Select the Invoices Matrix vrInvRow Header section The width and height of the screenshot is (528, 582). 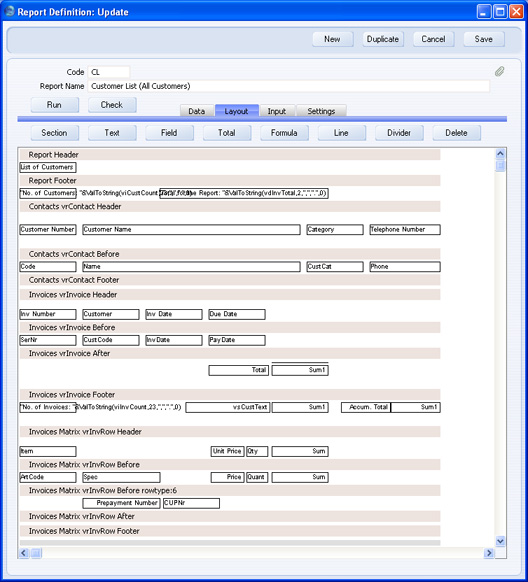(x=230, y=432)
